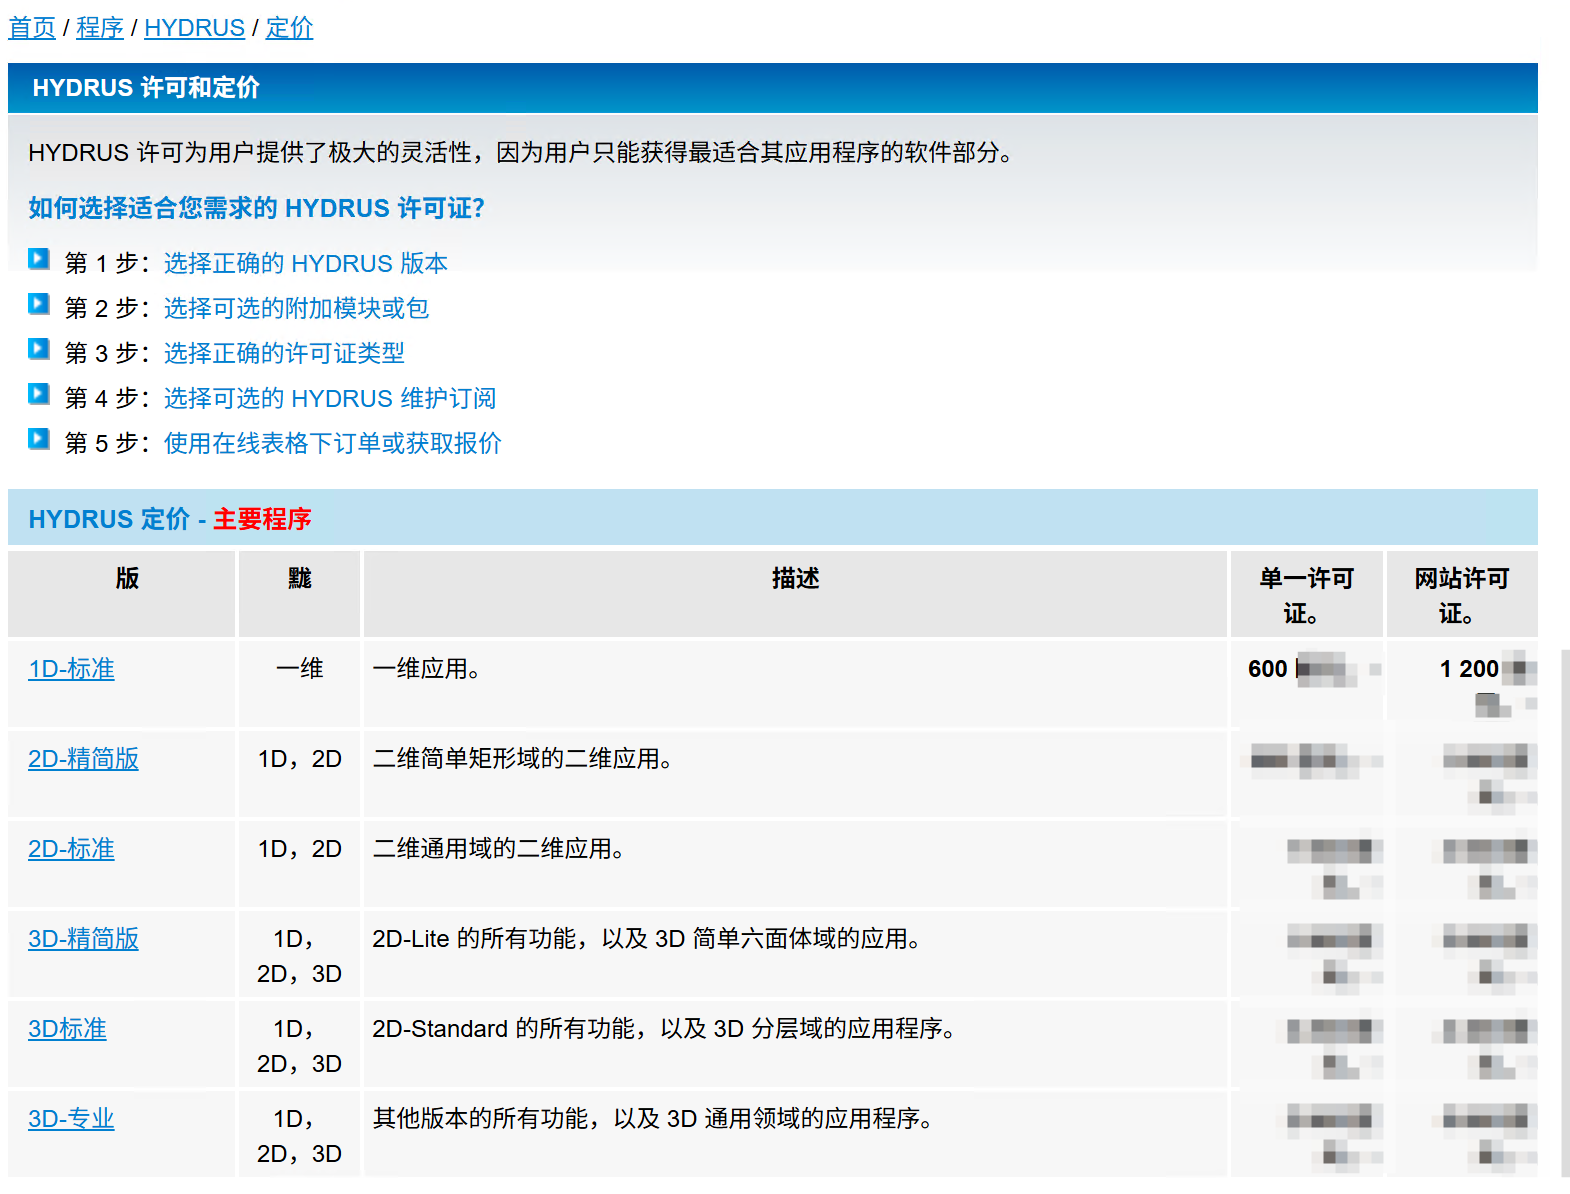Click the HYDRUS 许可和定价 page title
Image resolution: width=1570 pixels, height=1194 pixels.
click(x=146, y=88)
